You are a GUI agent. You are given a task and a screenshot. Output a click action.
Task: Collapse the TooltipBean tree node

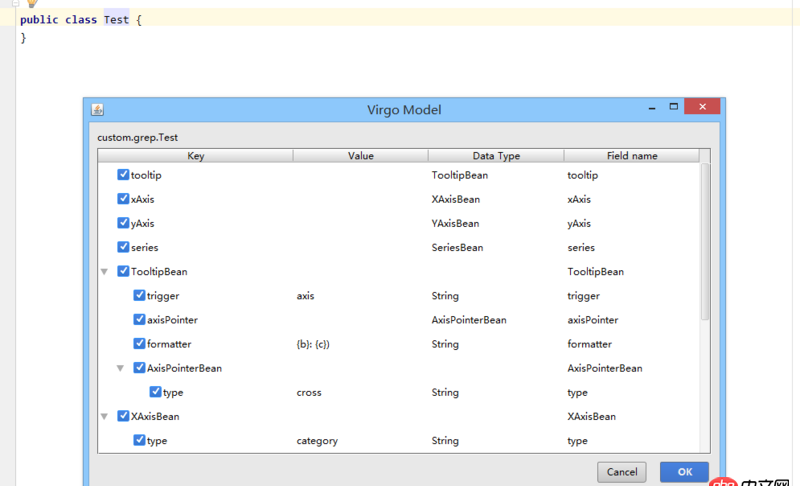[104, 272]
